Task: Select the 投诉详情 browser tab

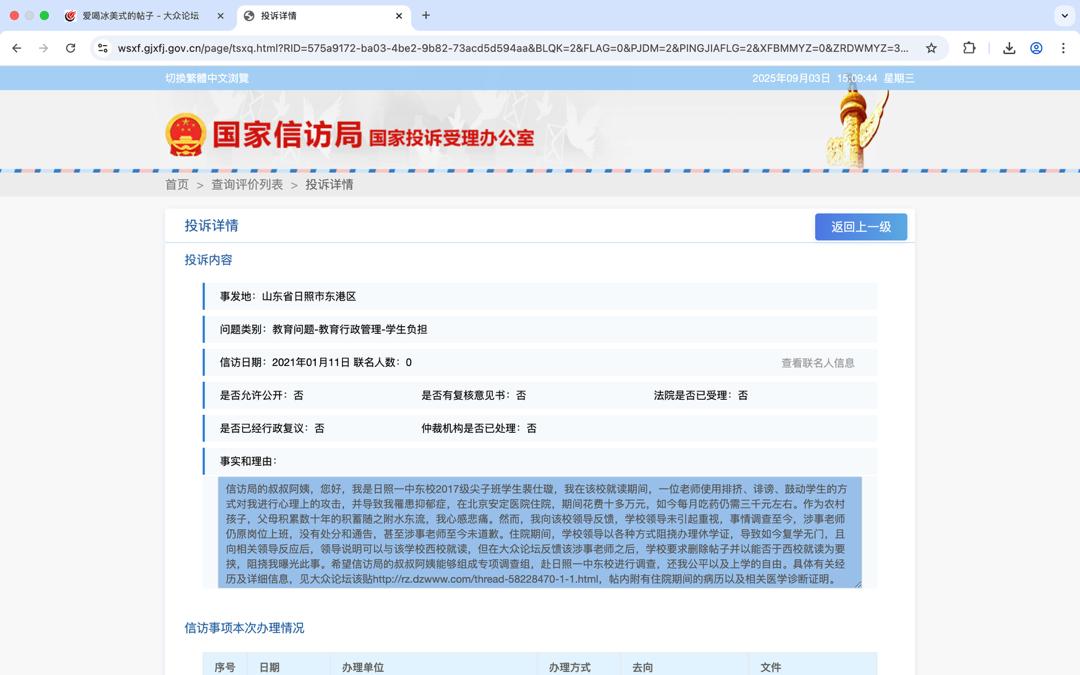Action: 320,16
